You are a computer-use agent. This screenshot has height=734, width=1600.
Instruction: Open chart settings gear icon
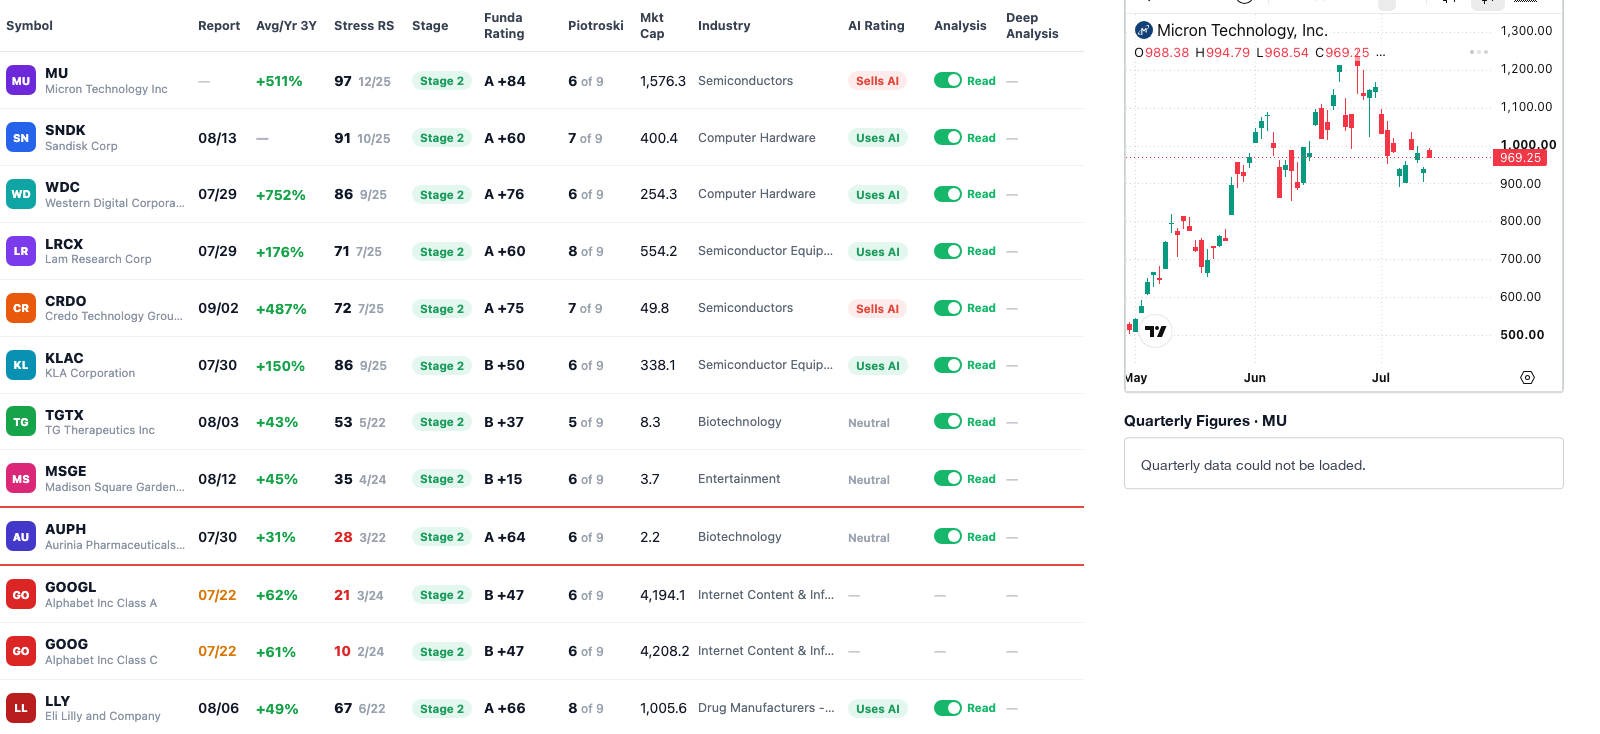point(1527,377)
